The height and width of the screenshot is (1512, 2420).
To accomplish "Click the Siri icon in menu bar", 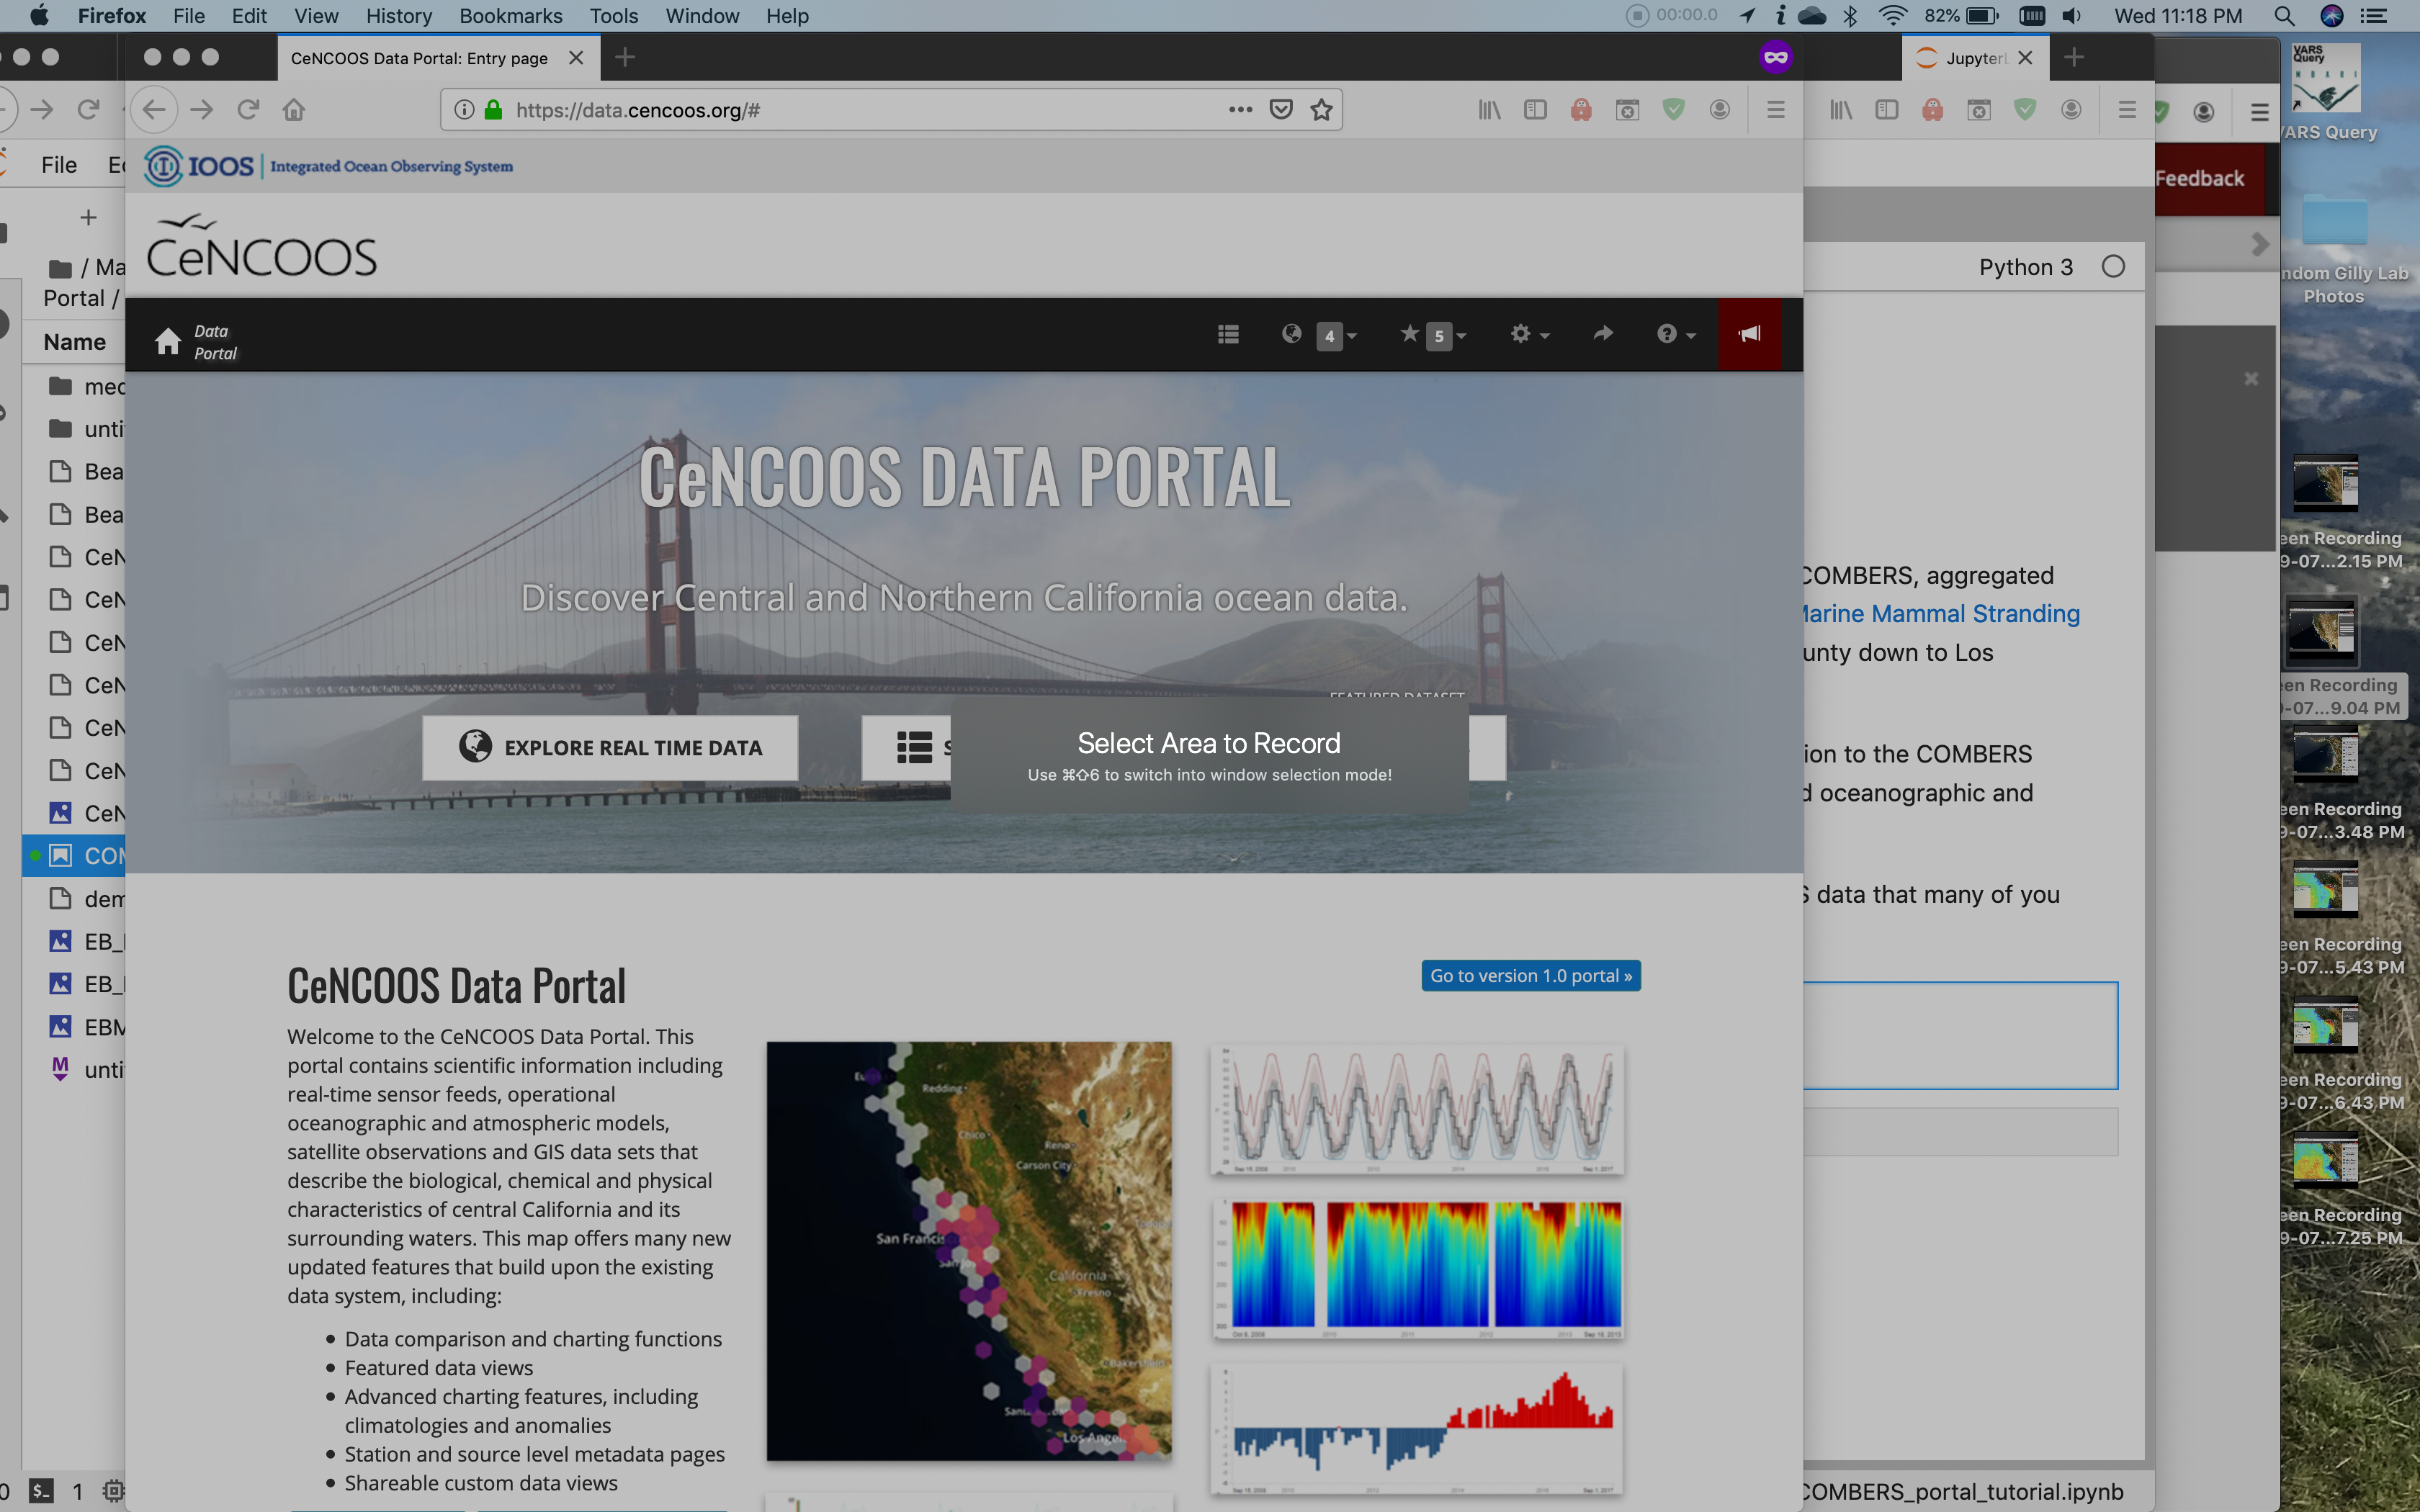I will click(x=2332, y=15).
